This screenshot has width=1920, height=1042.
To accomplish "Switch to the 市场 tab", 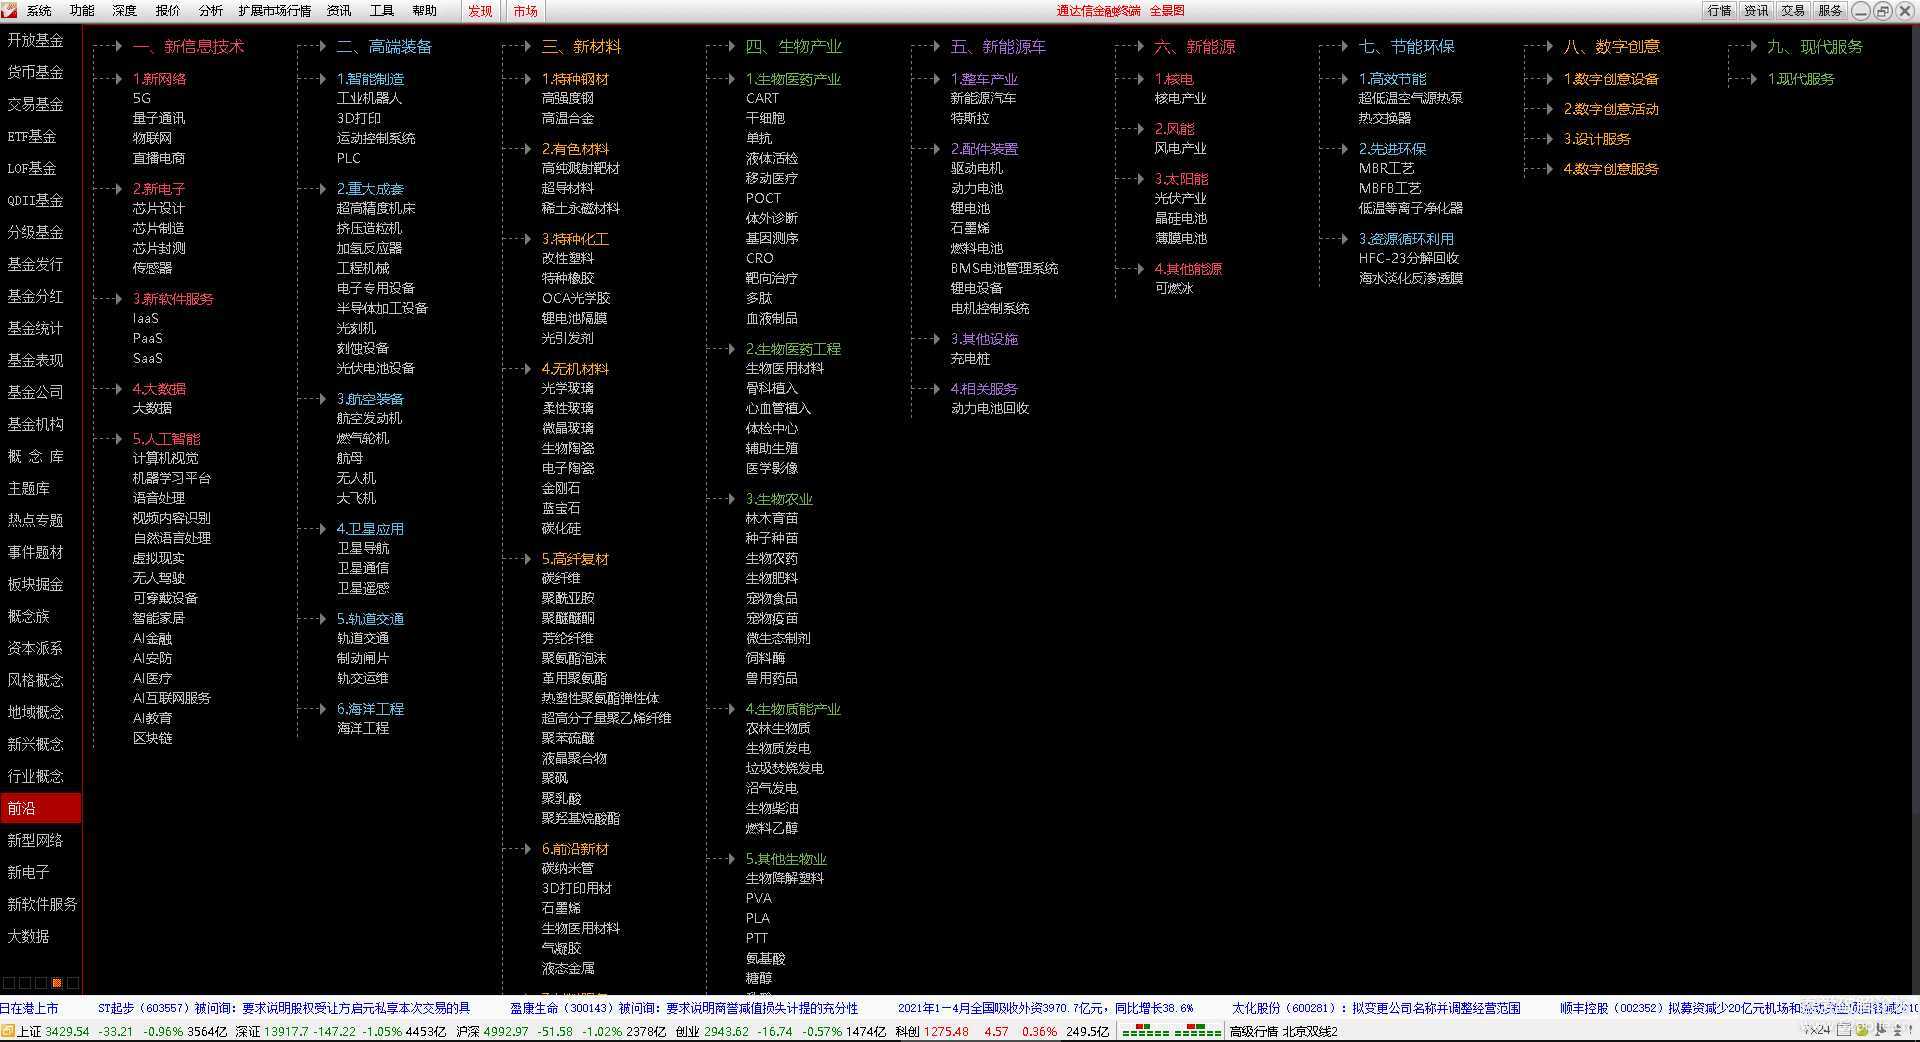I will [526, 11].
